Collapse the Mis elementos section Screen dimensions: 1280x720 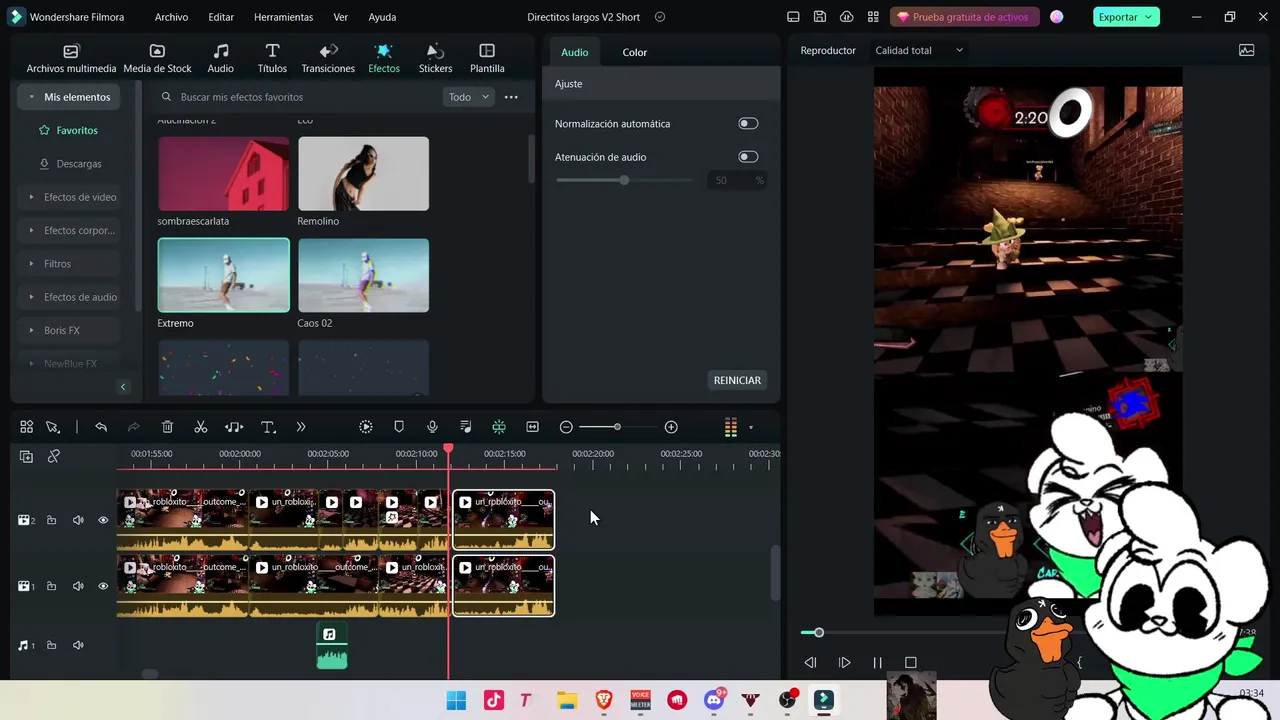[x=32, y=97]
